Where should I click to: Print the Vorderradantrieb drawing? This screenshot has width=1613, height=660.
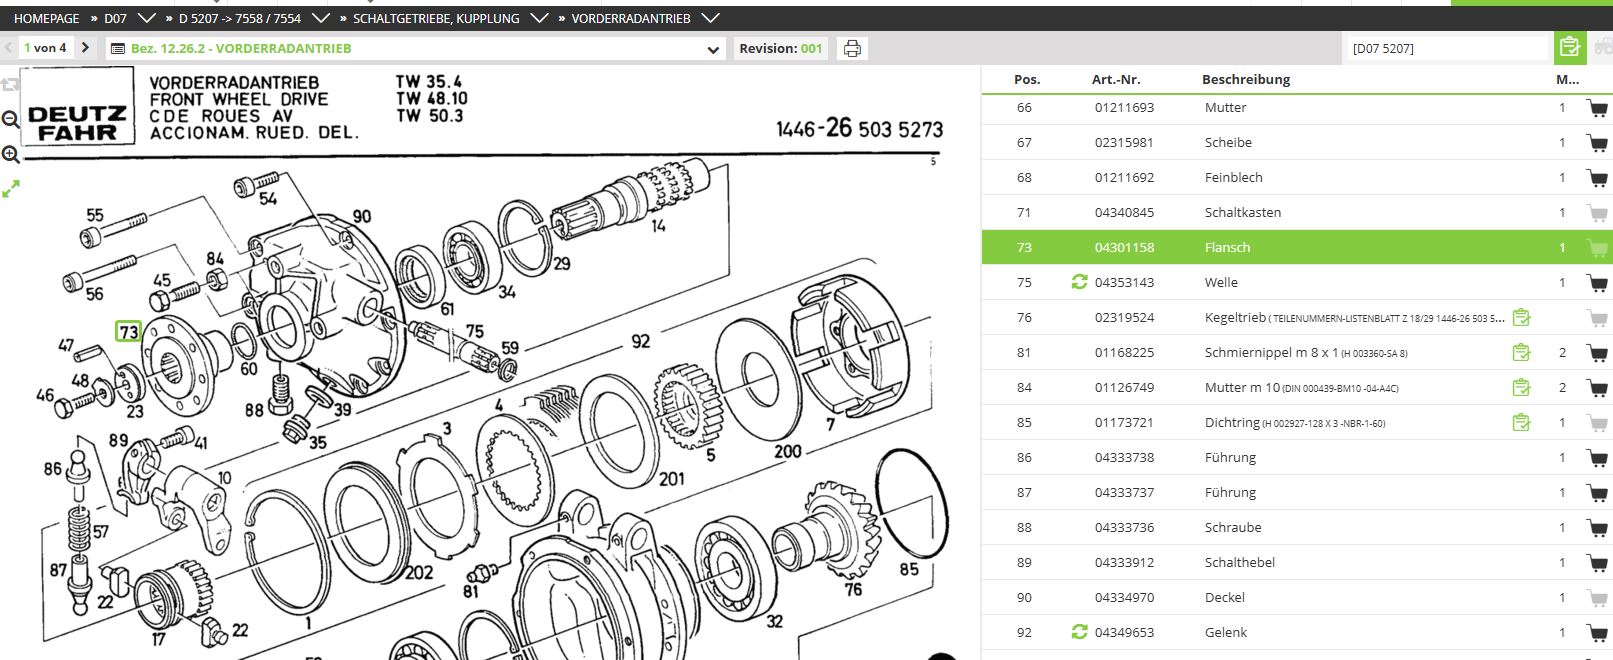(x=852, y=48)
